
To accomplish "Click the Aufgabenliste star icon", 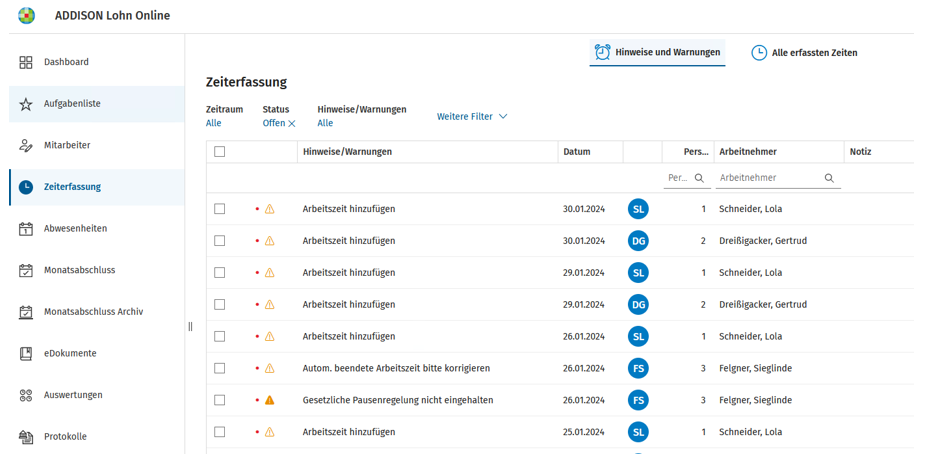I will [x=26, y=104].
